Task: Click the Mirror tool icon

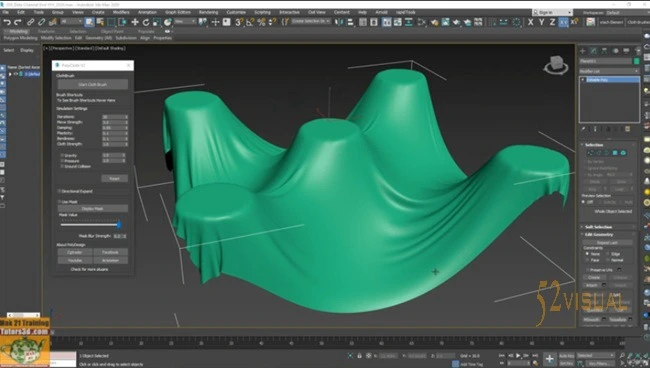Action: (x=339, y=22)
